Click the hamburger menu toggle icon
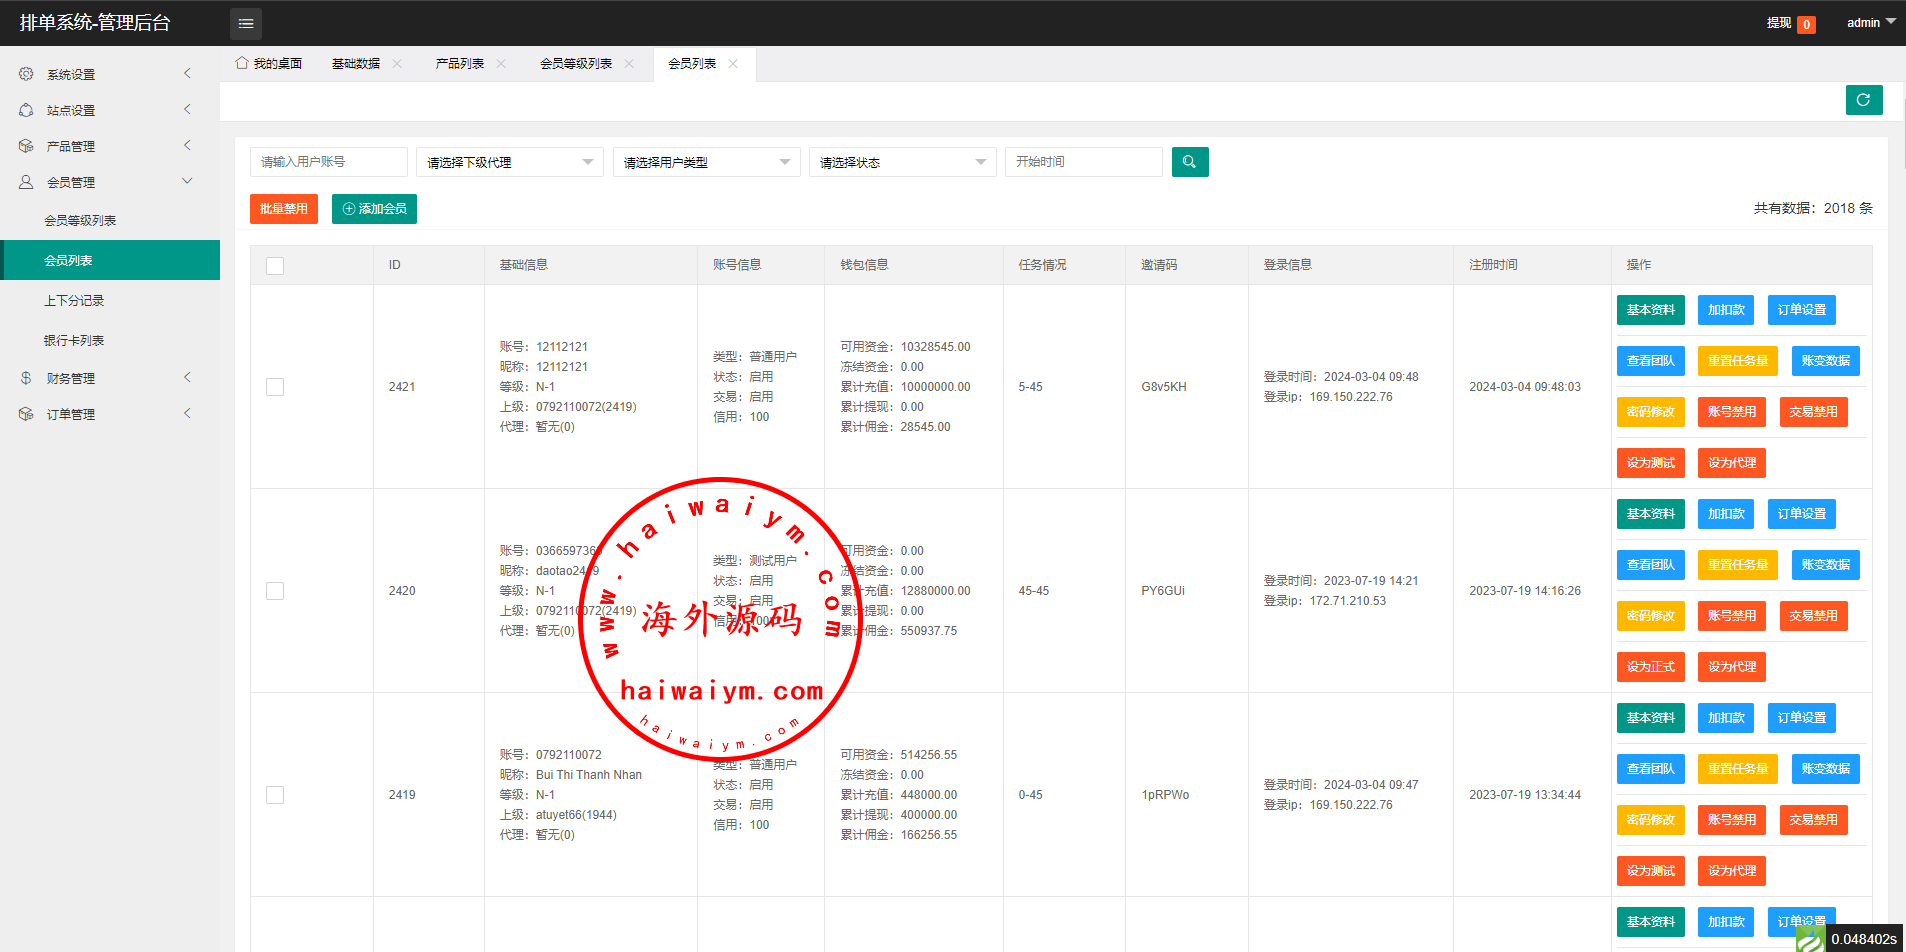The width and height of the screenshot is (1906, 952). (246, 23)
